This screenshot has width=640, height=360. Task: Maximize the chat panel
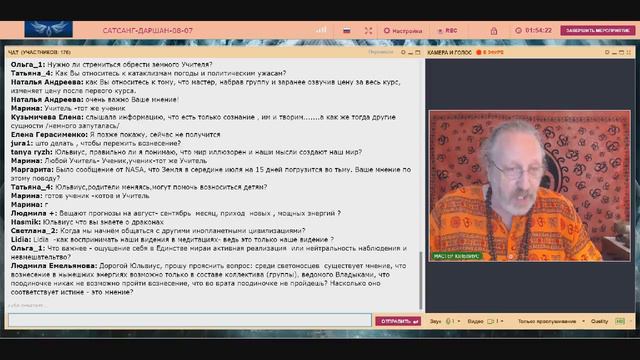(x=418, y=52)
